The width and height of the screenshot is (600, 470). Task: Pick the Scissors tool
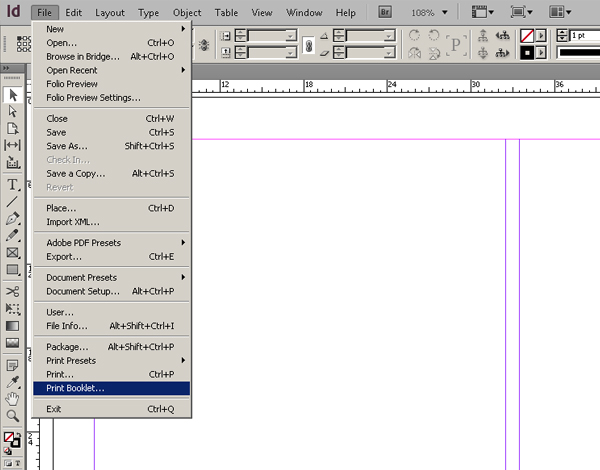pos(12,291)
